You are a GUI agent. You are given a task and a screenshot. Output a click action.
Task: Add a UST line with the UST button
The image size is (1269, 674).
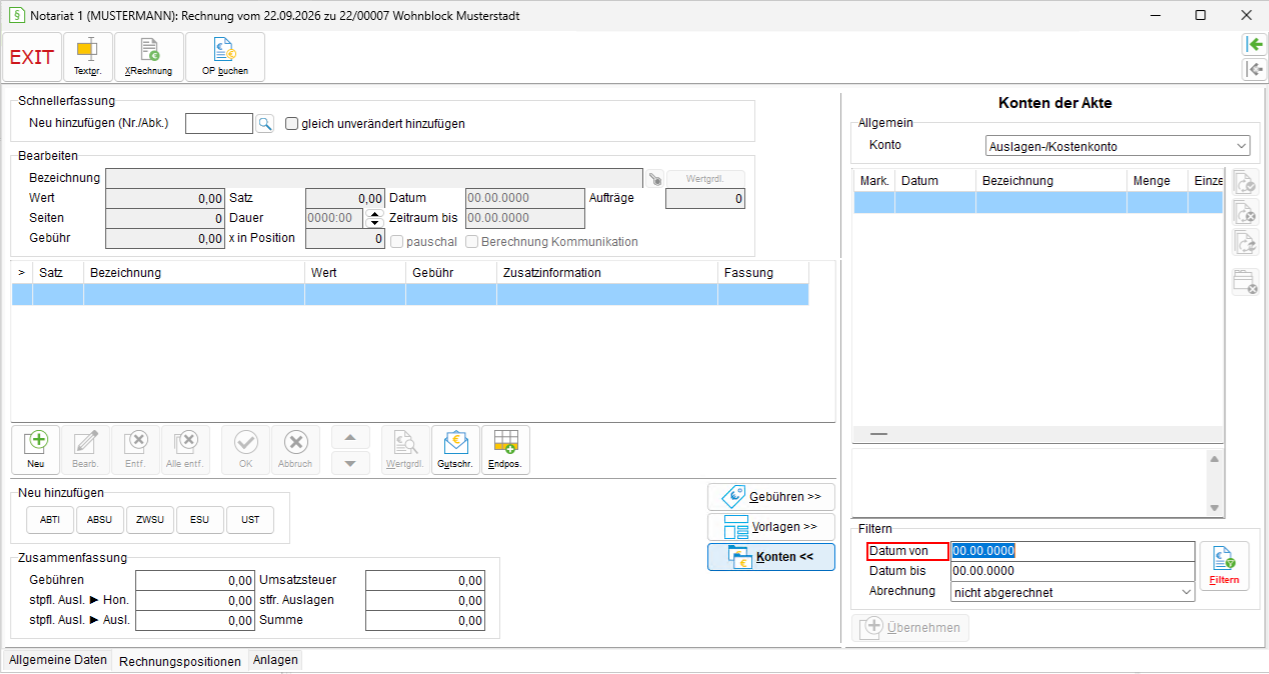(250, 520)
